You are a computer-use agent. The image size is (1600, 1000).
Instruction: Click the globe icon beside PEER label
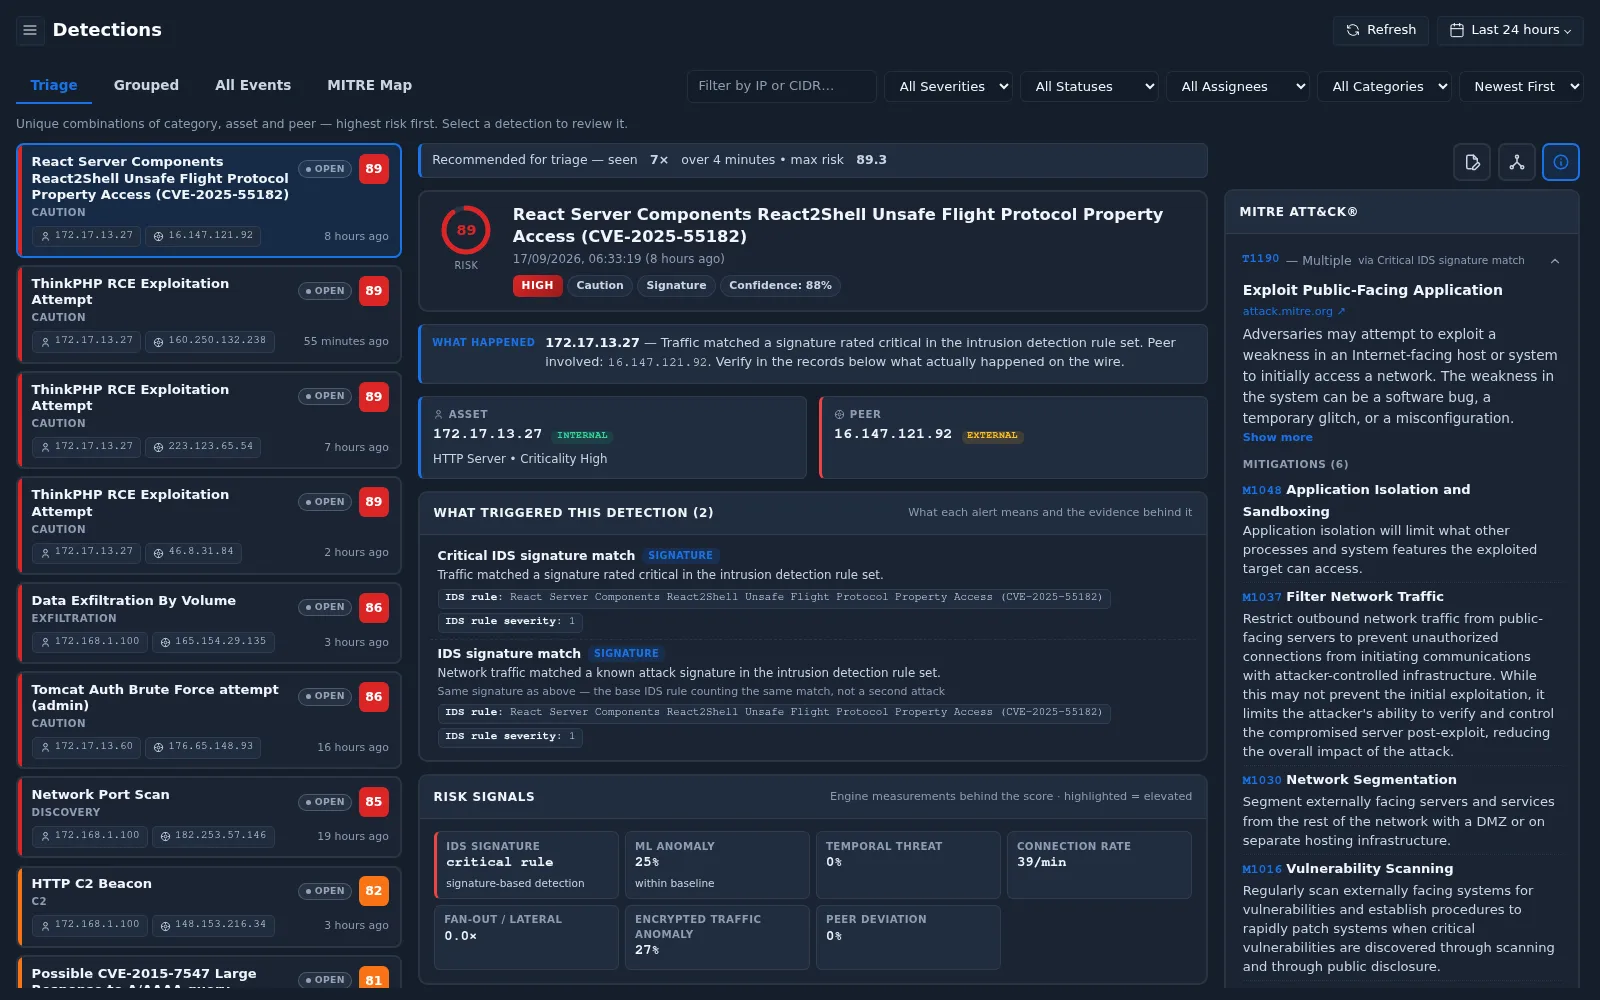(839, 414)
